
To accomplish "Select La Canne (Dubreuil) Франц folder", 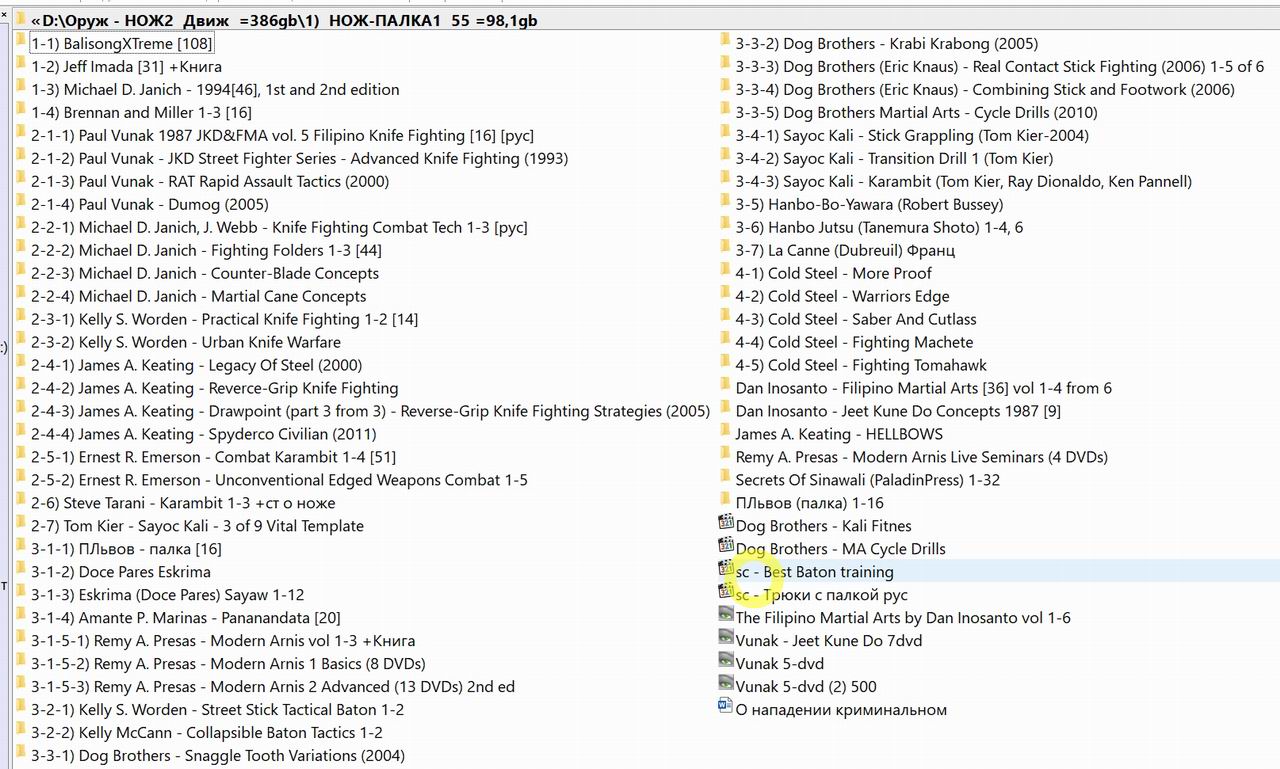I will coord(844,250).
